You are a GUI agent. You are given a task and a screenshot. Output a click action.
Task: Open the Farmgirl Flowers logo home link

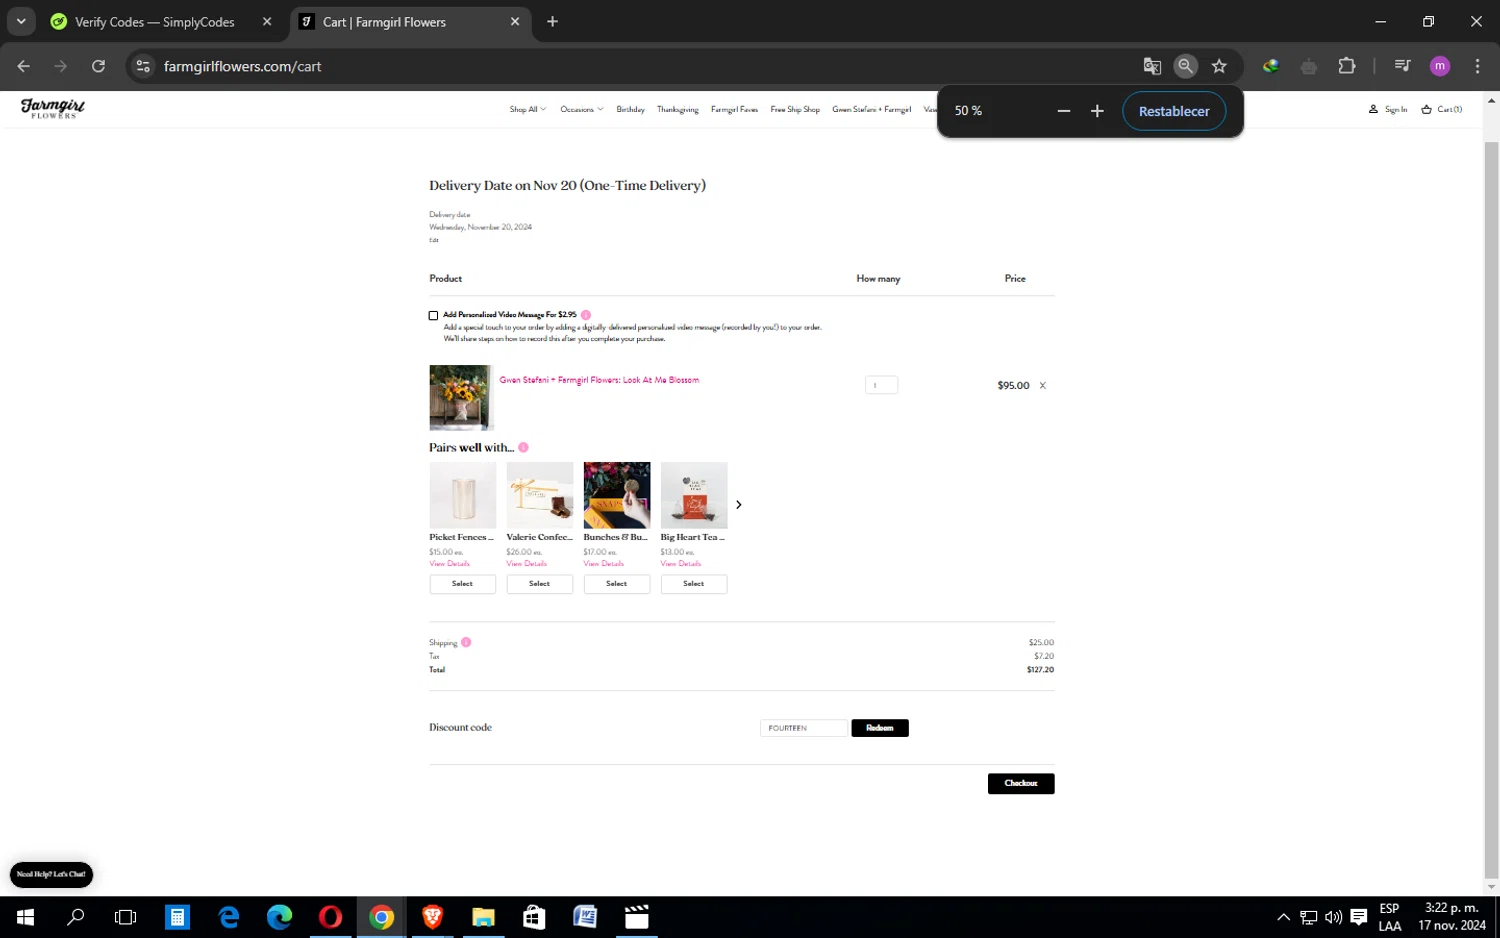pyautogui.click(x=53, y=108)
